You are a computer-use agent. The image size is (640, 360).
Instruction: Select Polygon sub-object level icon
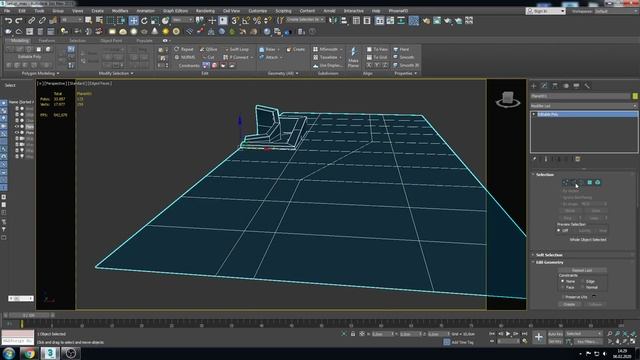pos(589,182)
